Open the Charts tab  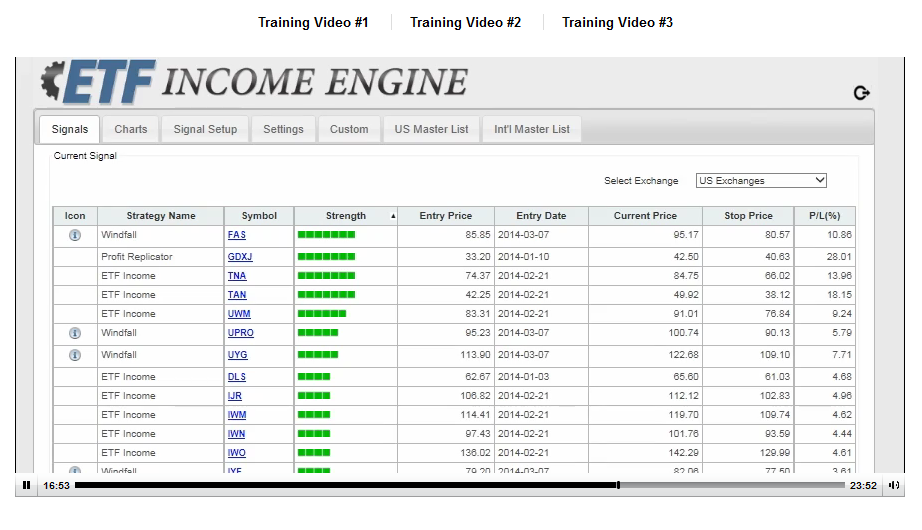tap(131, 129)
